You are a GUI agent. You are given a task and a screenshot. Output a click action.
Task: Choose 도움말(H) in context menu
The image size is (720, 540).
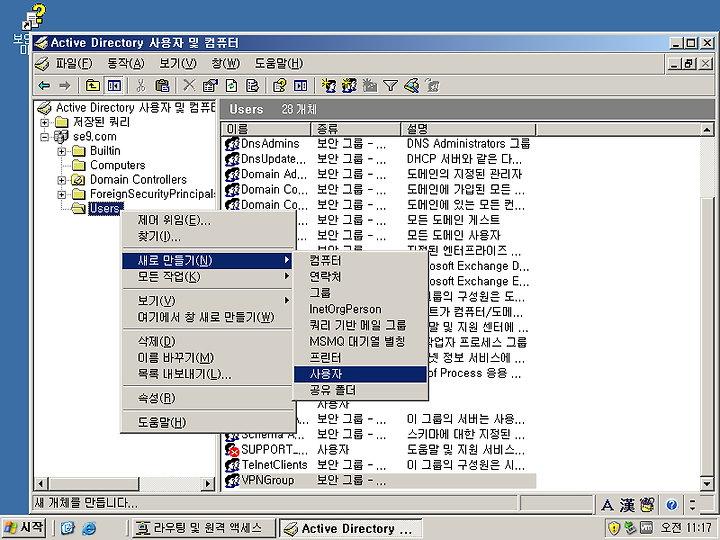coord(207,422)
